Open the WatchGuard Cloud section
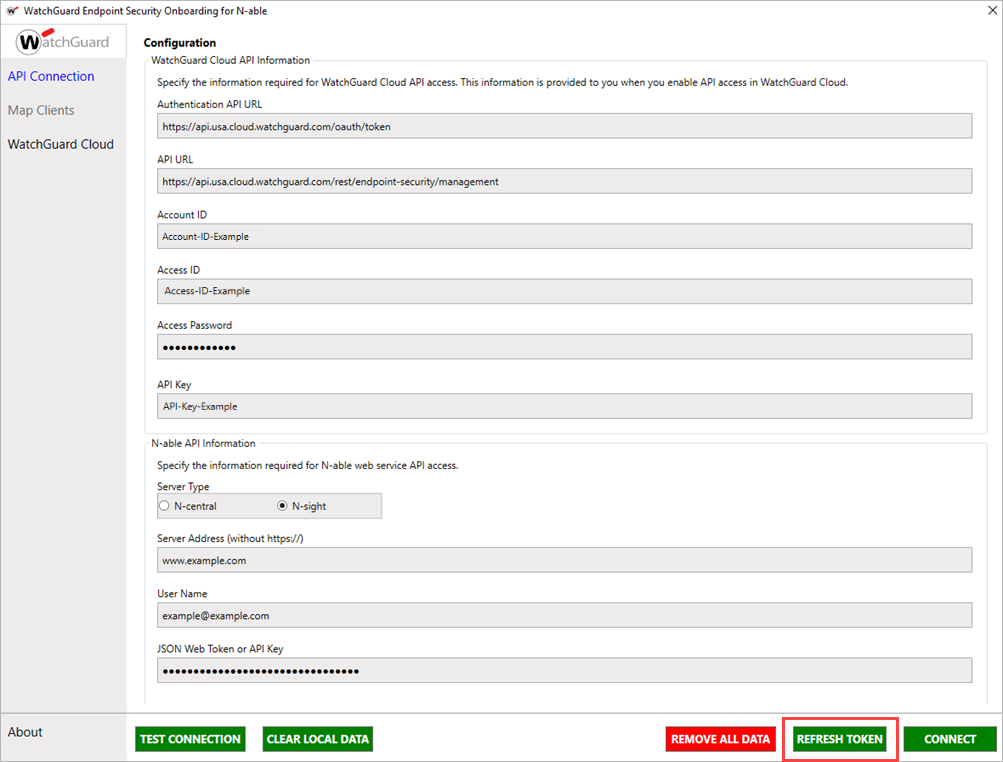 60,144
